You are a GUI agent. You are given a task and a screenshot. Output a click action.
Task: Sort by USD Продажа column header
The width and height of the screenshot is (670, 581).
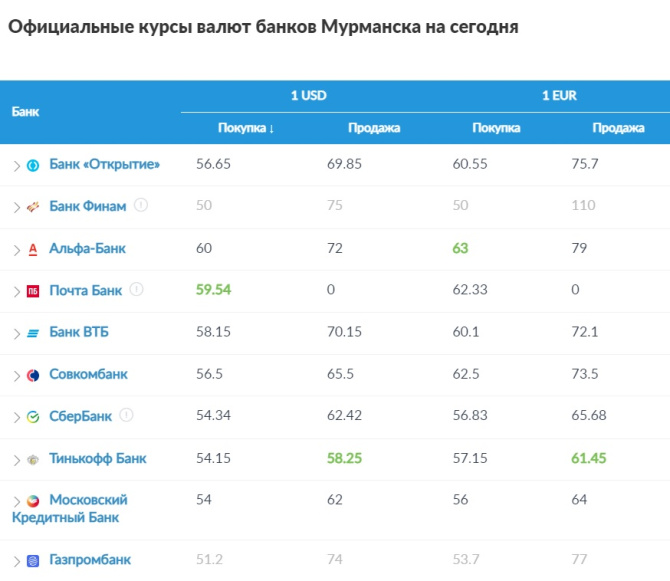tap(374, 128)
